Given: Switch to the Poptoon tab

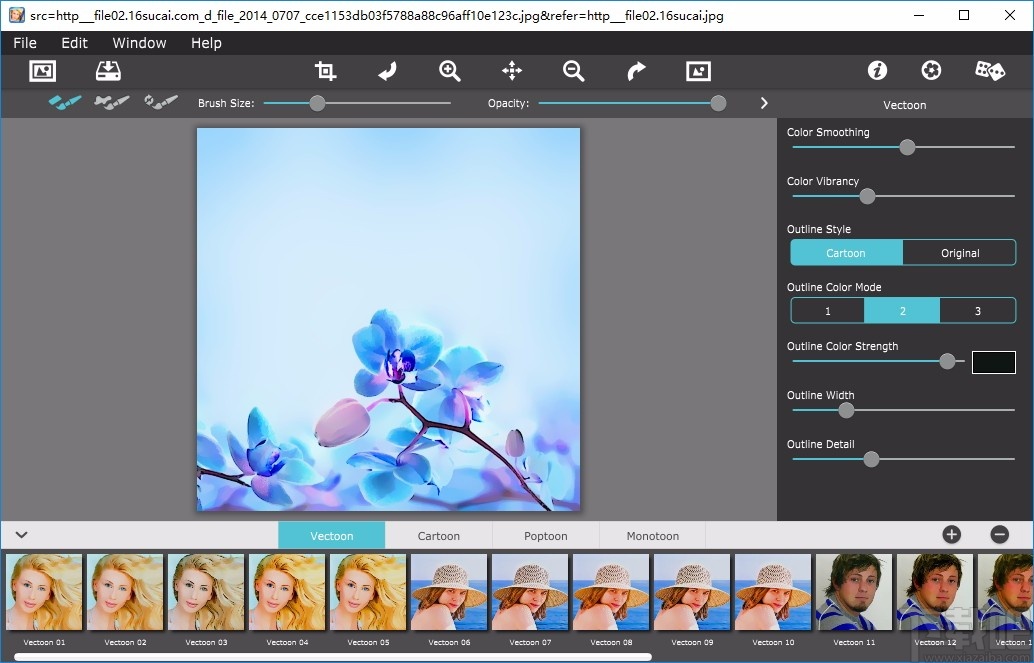Looking at the screenshot, I should (545, 536).
